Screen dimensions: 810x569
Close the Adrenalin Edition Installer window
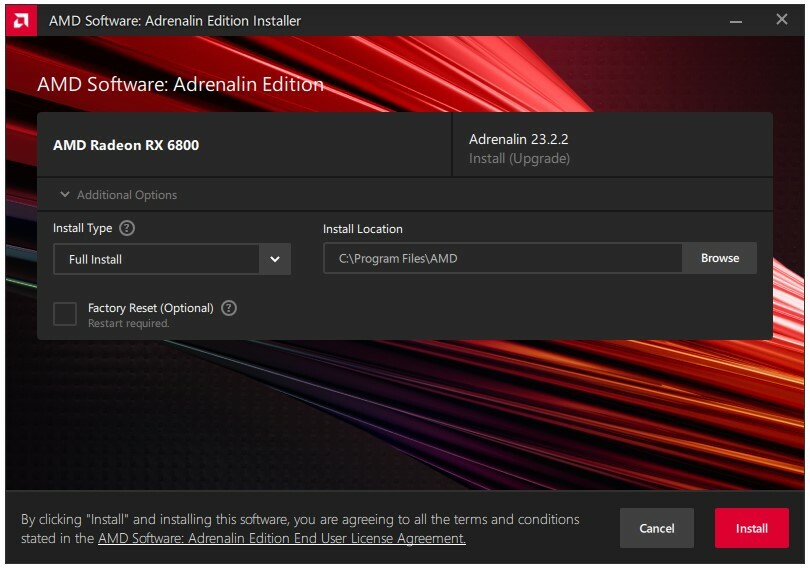point(782,20)
